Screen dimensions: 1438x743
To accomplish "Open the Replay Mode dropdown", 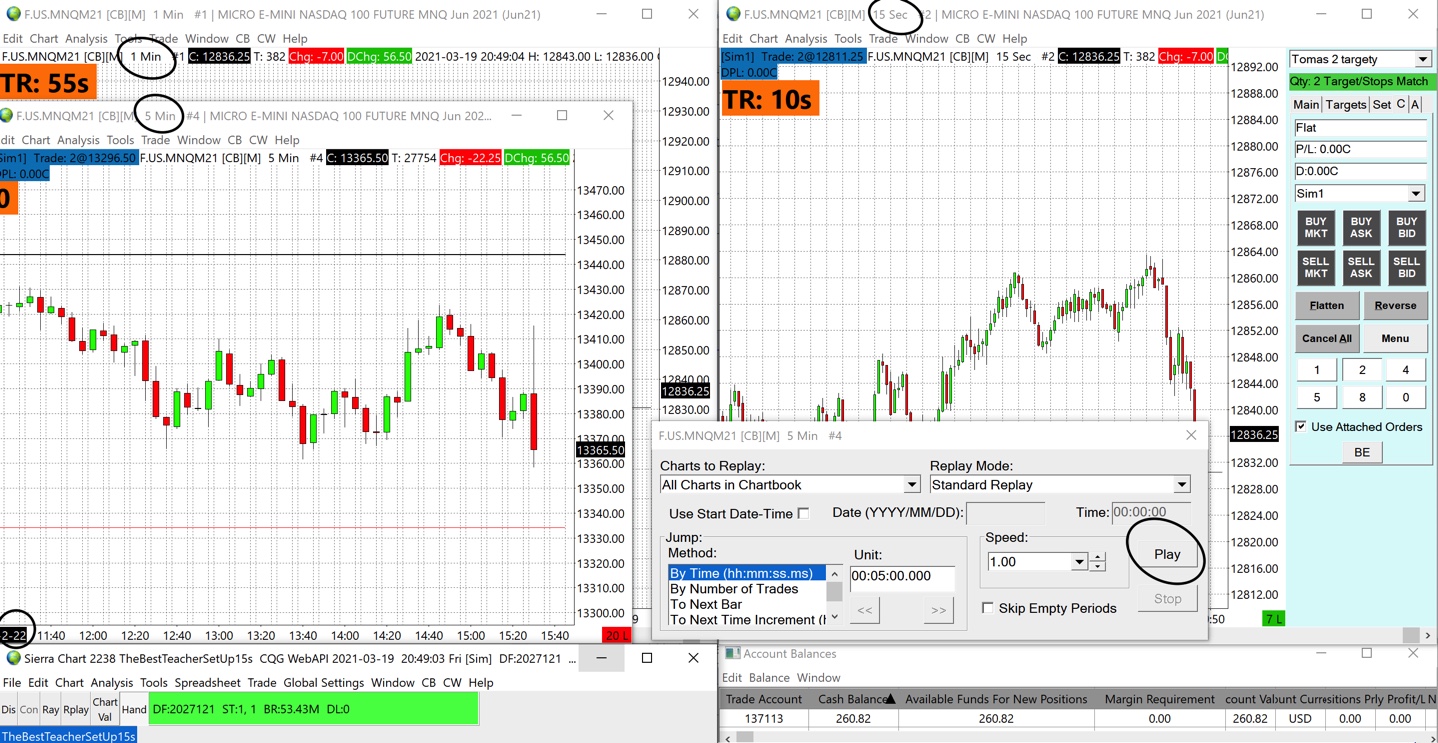I will (x=1181, y=485).
